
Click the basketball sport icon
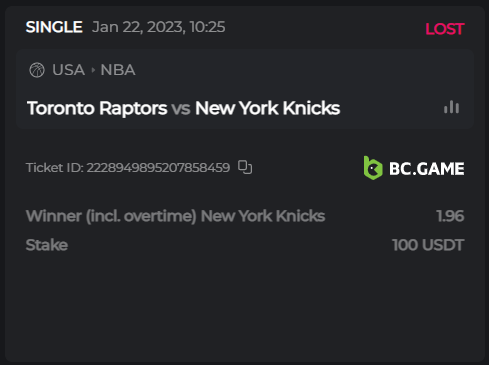point(37,70)
